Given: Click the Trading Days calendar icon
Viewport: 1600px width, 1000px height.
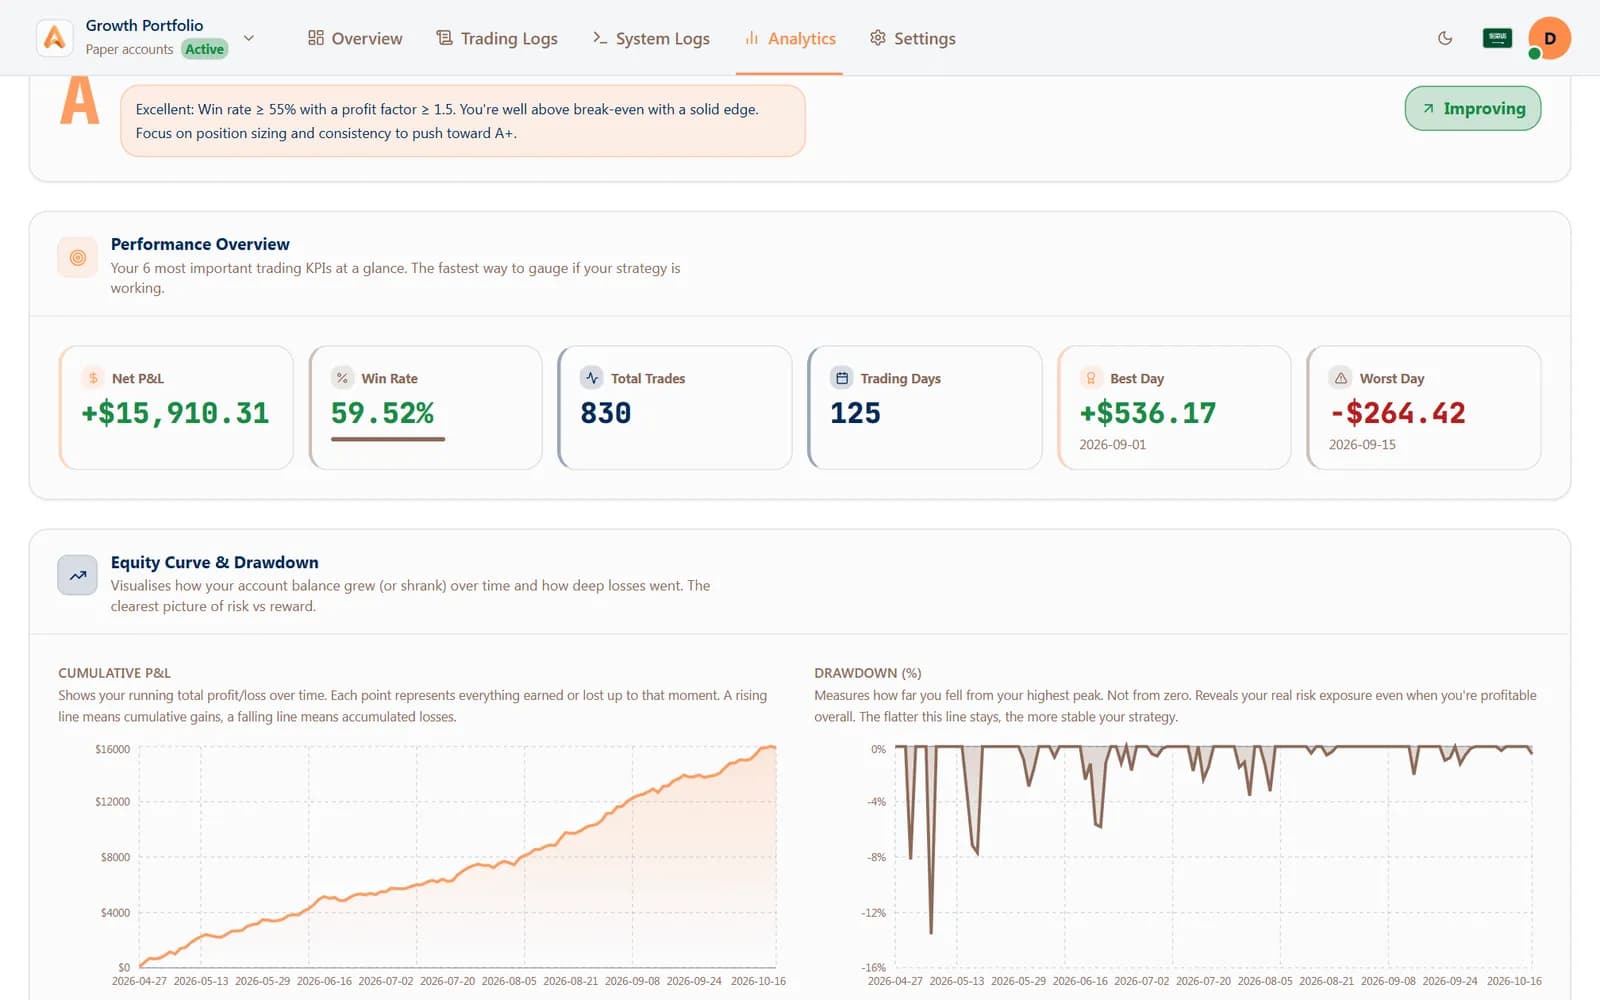Looking at the screenshot, I should click(842, 378).
